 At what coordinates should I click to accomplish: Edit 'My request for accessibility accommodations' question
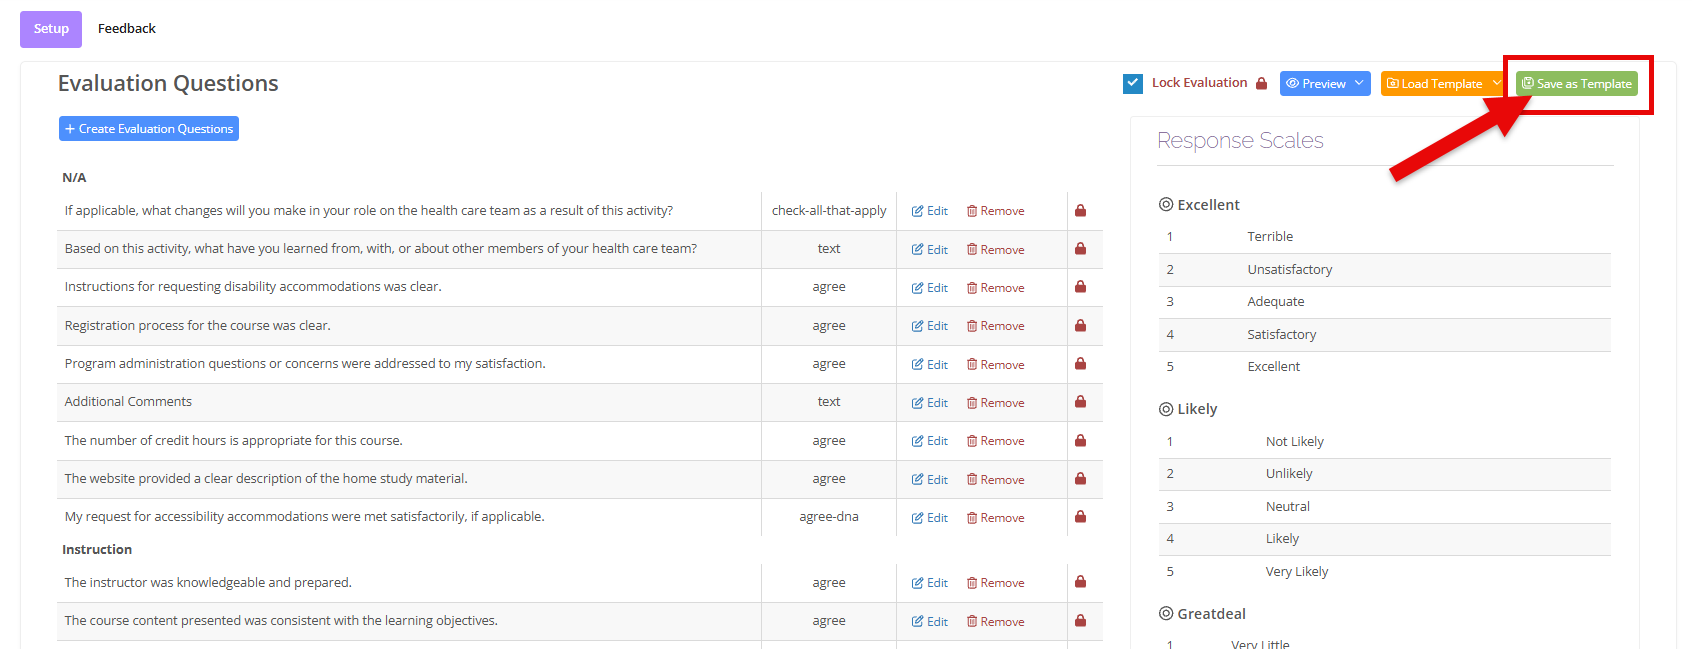point(930,518)
